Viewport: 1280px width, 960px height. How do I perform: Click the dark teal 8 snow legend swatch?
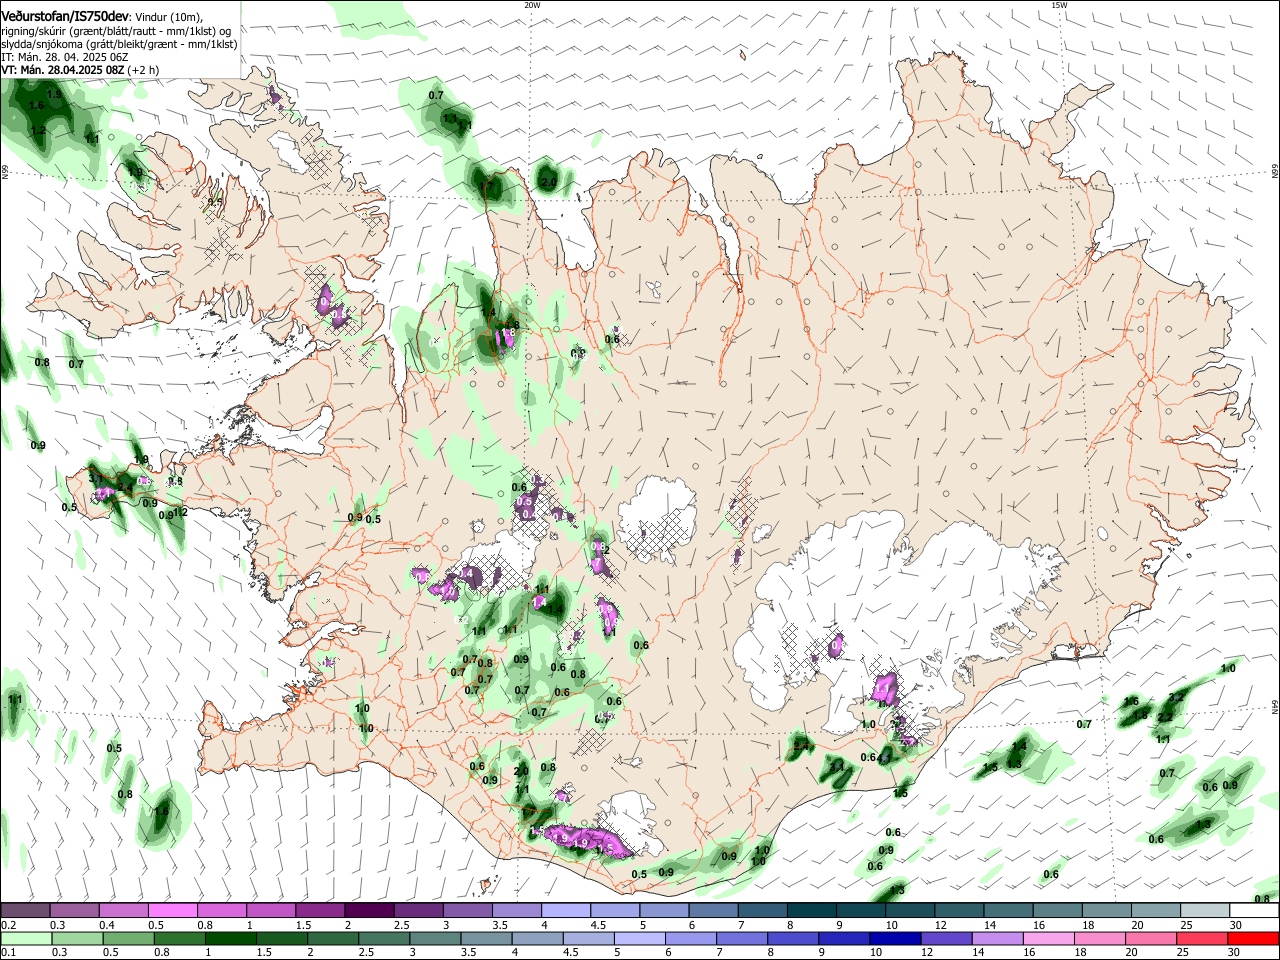tap(811, 911)
